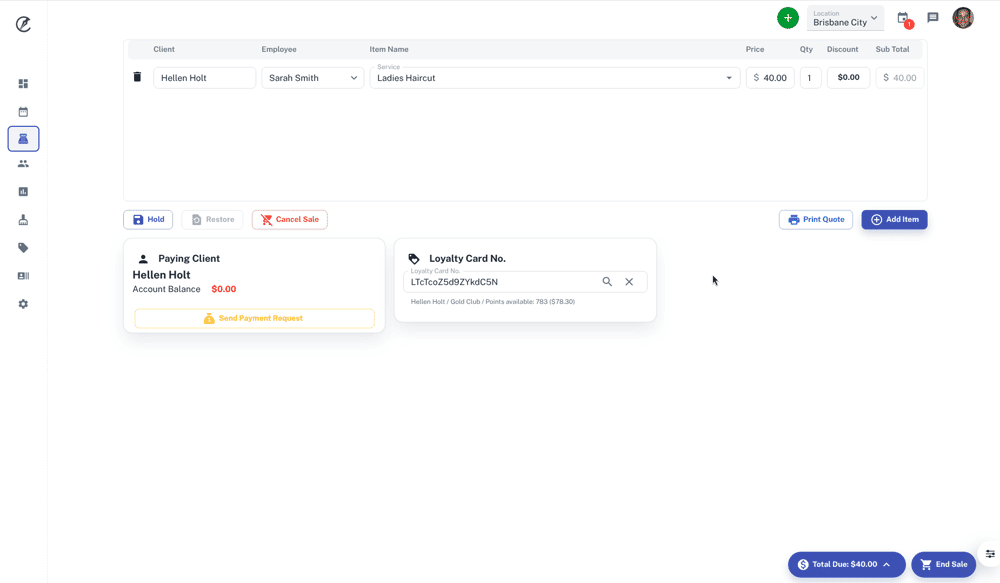Image resolution: width=1000 pixels, height=583 pixels.
Task: Search the loyalty card number
Action: (x=607, y=282)
